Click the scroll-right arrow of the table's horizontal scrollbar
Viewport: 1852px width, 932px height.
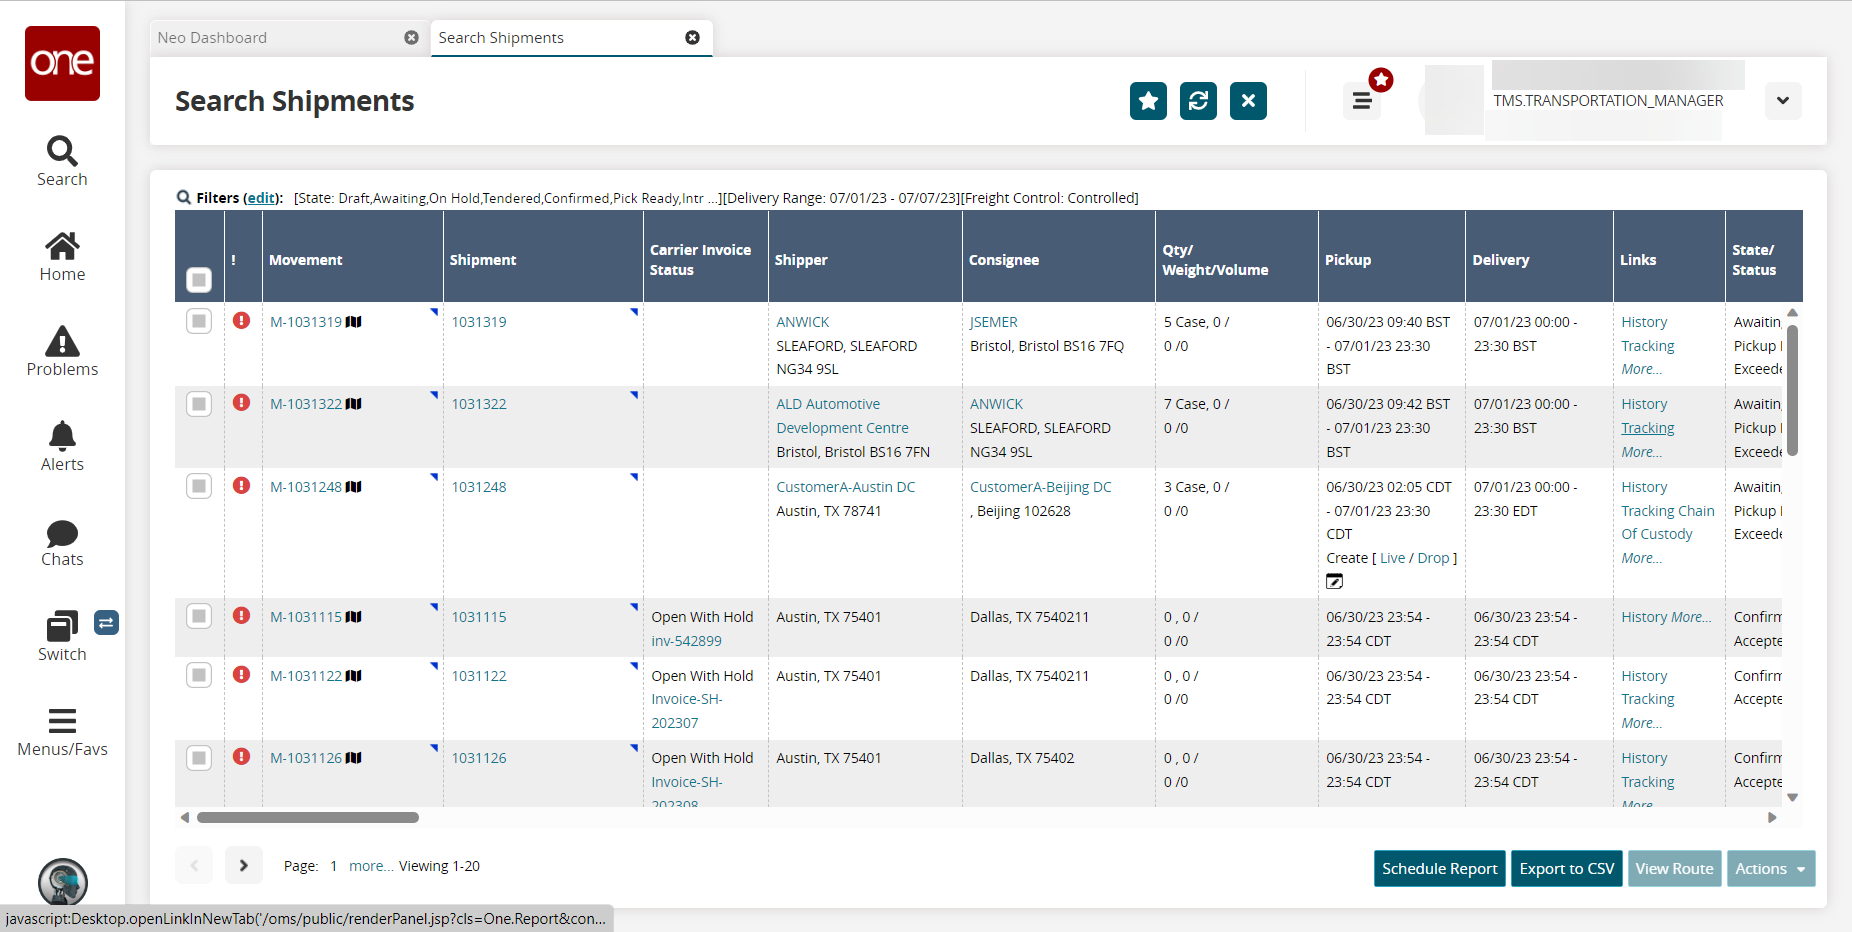click(x=1772, y=818)
